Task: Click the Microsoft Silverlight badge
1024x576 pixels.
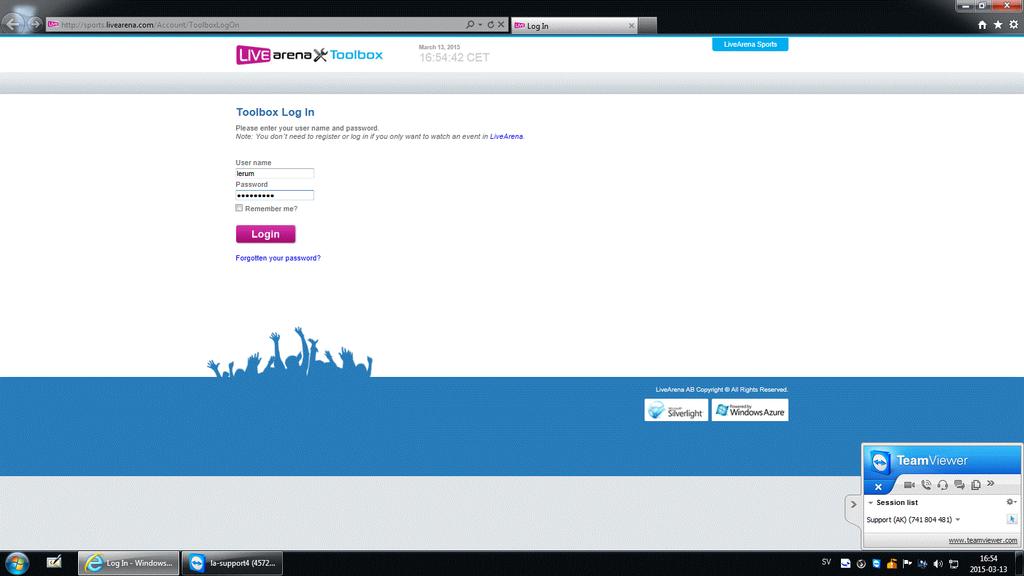Action: click(x=676, y=410)
